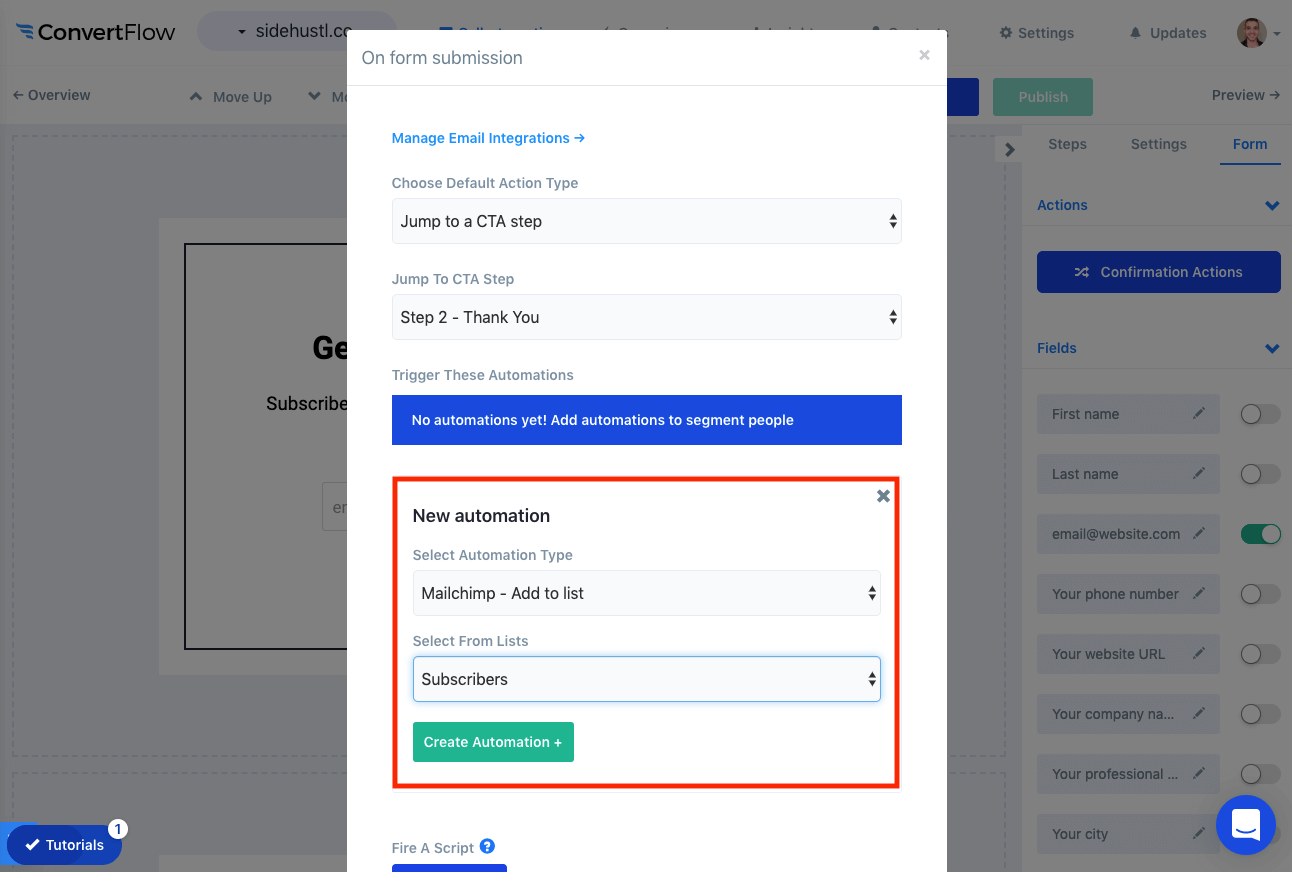The image size is (1292, 872).
Task: Click the Move Up button
Action: tap(231, 97)
